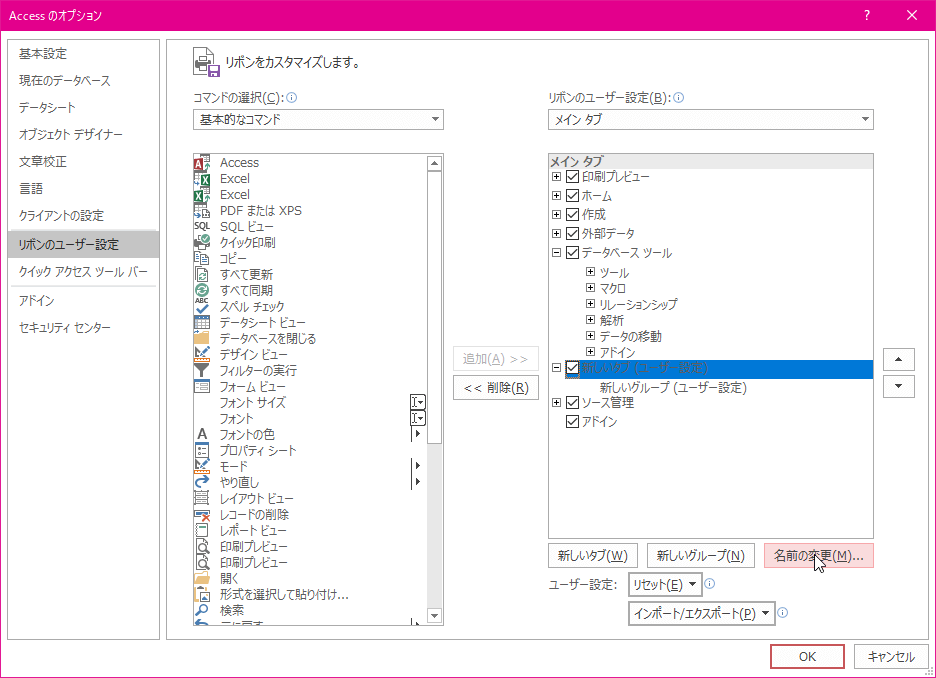This screenshot has width=936, height=678.
Task: Click info icon beside インポート/エクスポート button
Action: [x=783, y=612]
